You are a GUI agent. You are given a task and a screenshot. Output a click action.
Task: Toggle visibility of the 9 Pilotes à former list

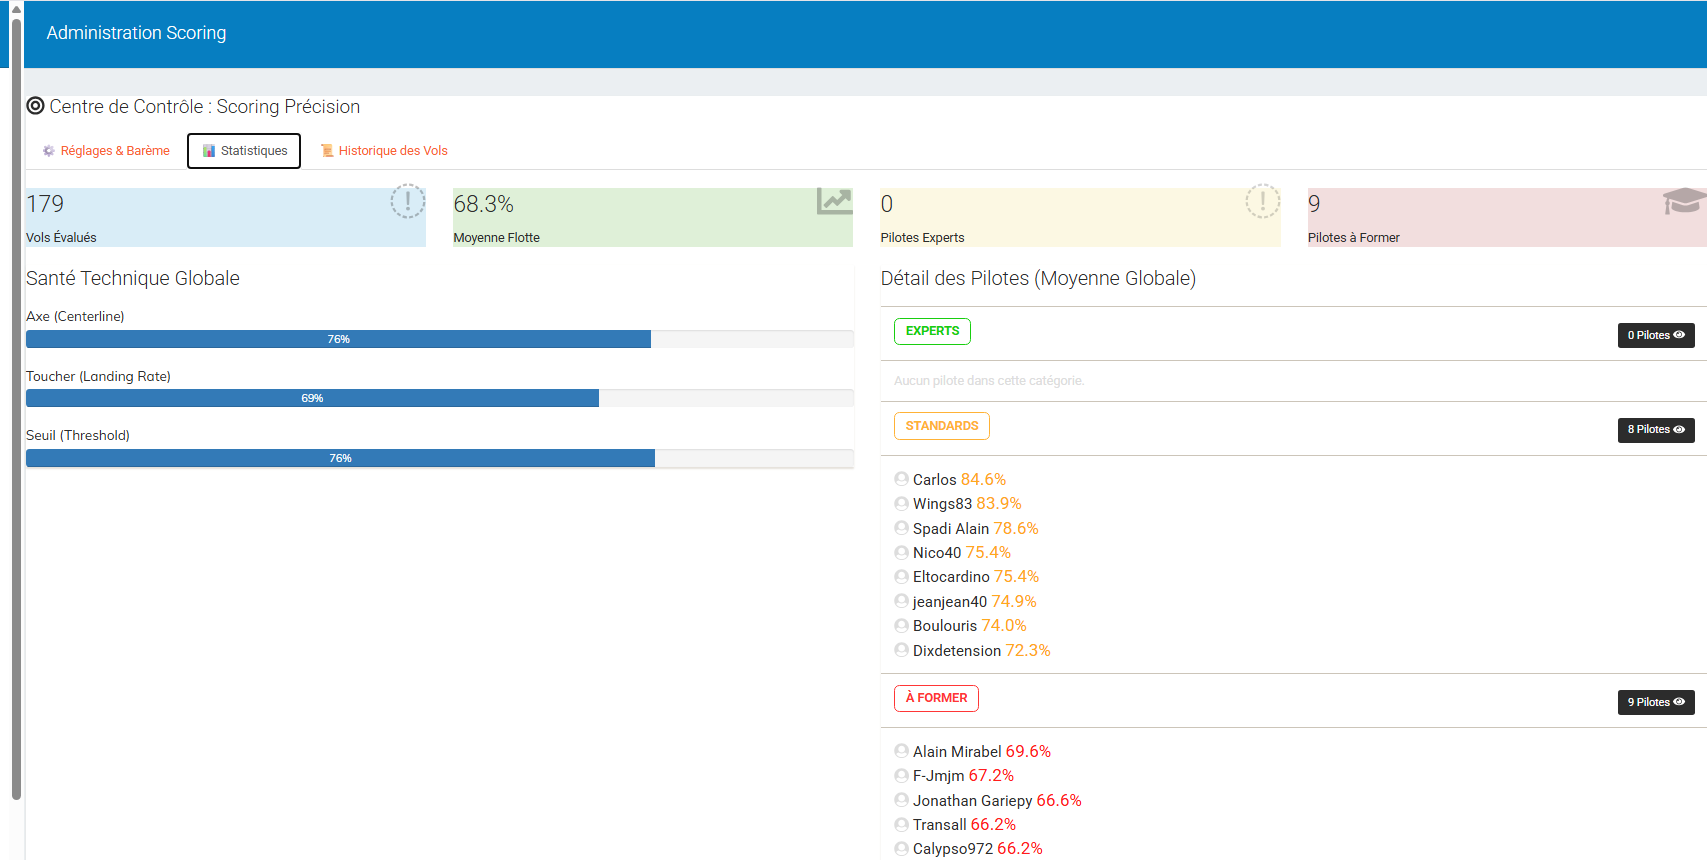click(x=1656, y=702)
